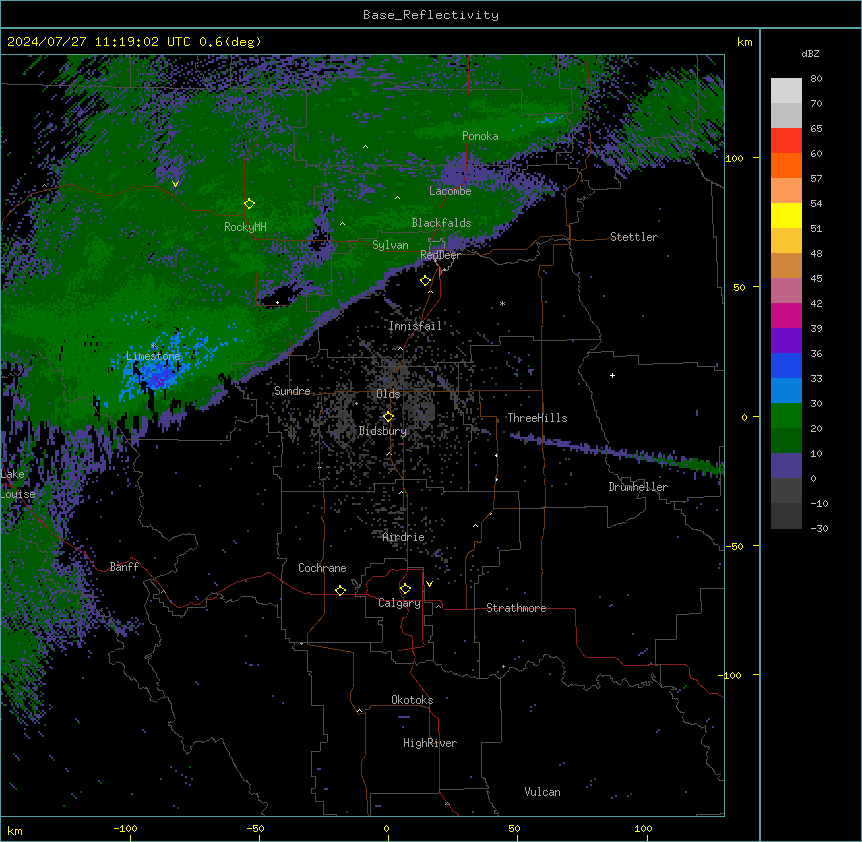Click the yellow 54-51 dBZ legend swatch
Screen dimensions: 862x842
pyautogui.click(x=786, y=215)
